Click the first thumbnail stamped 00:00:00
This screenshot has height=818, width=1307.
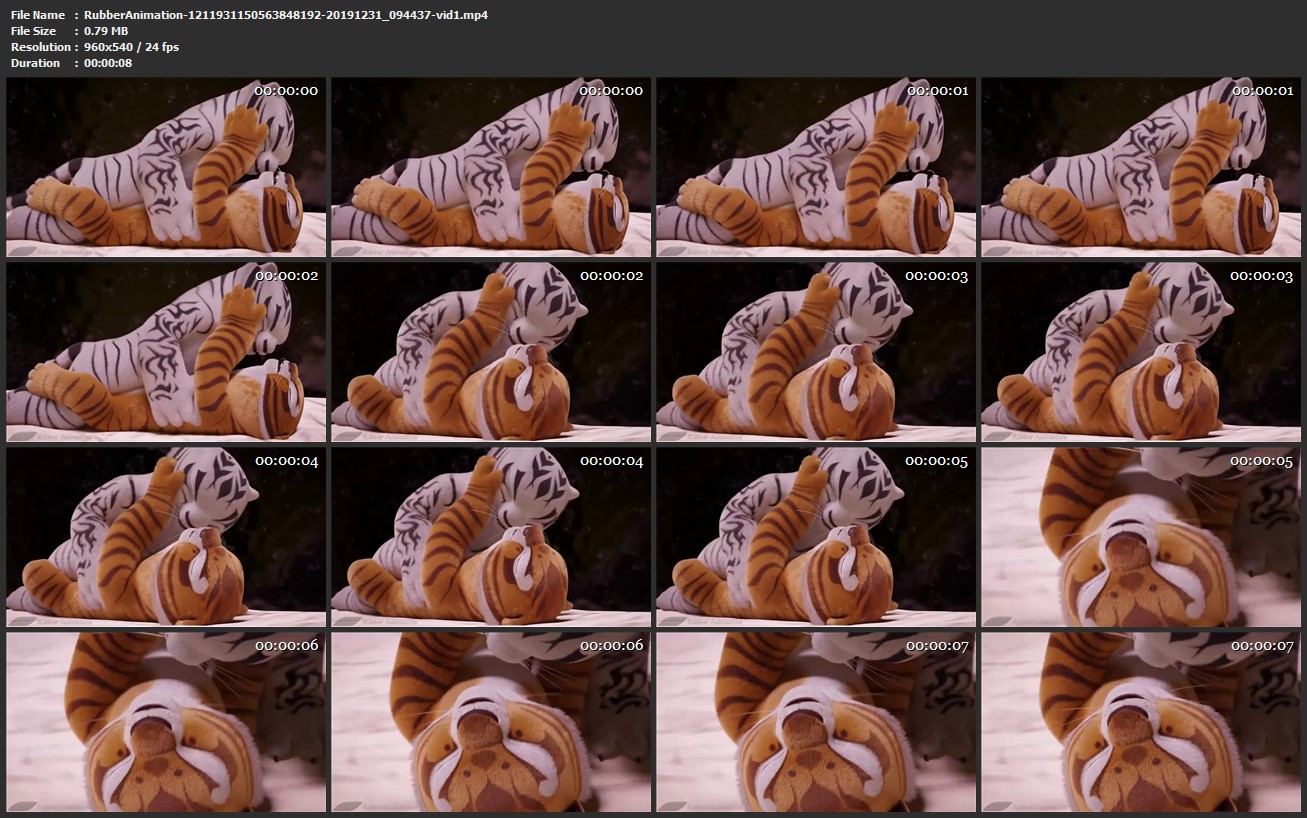click(x=166, y=167)
